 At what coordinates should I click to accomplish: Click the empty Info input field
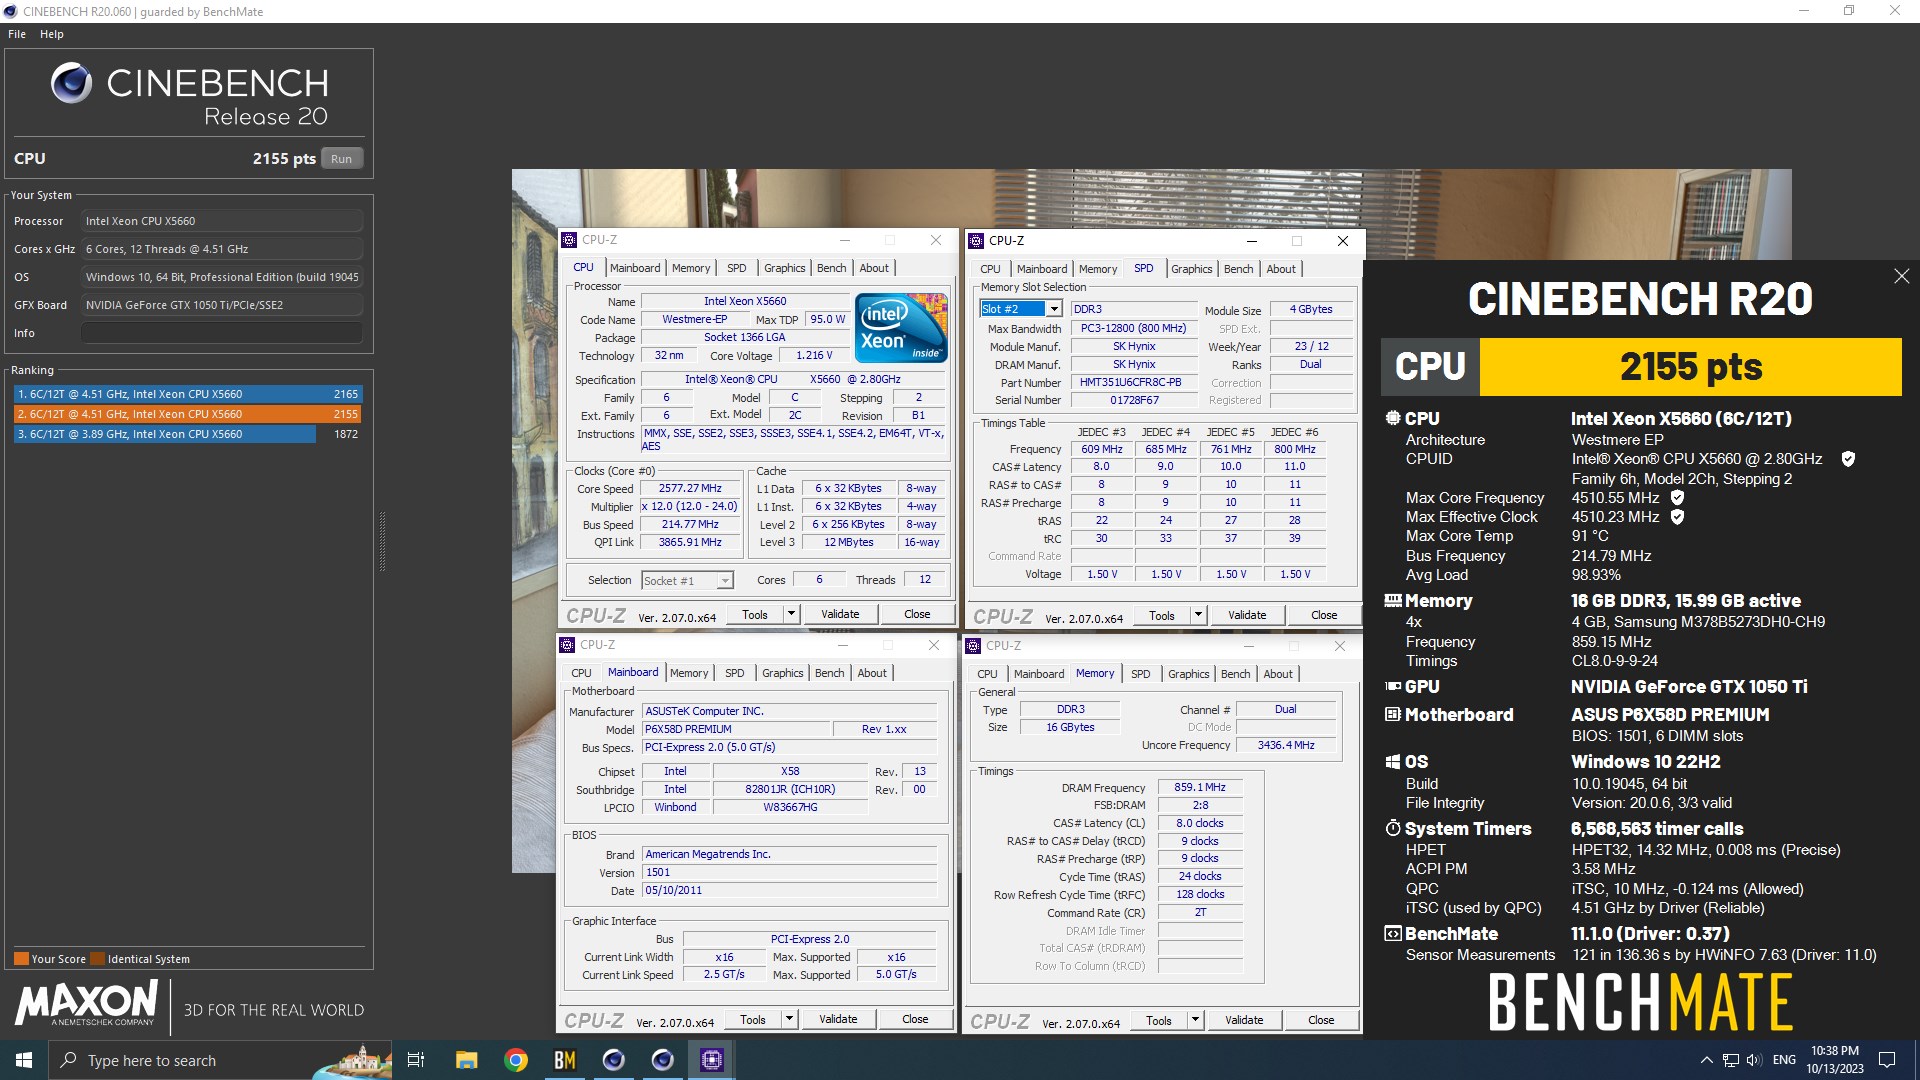tap(222, 333)
